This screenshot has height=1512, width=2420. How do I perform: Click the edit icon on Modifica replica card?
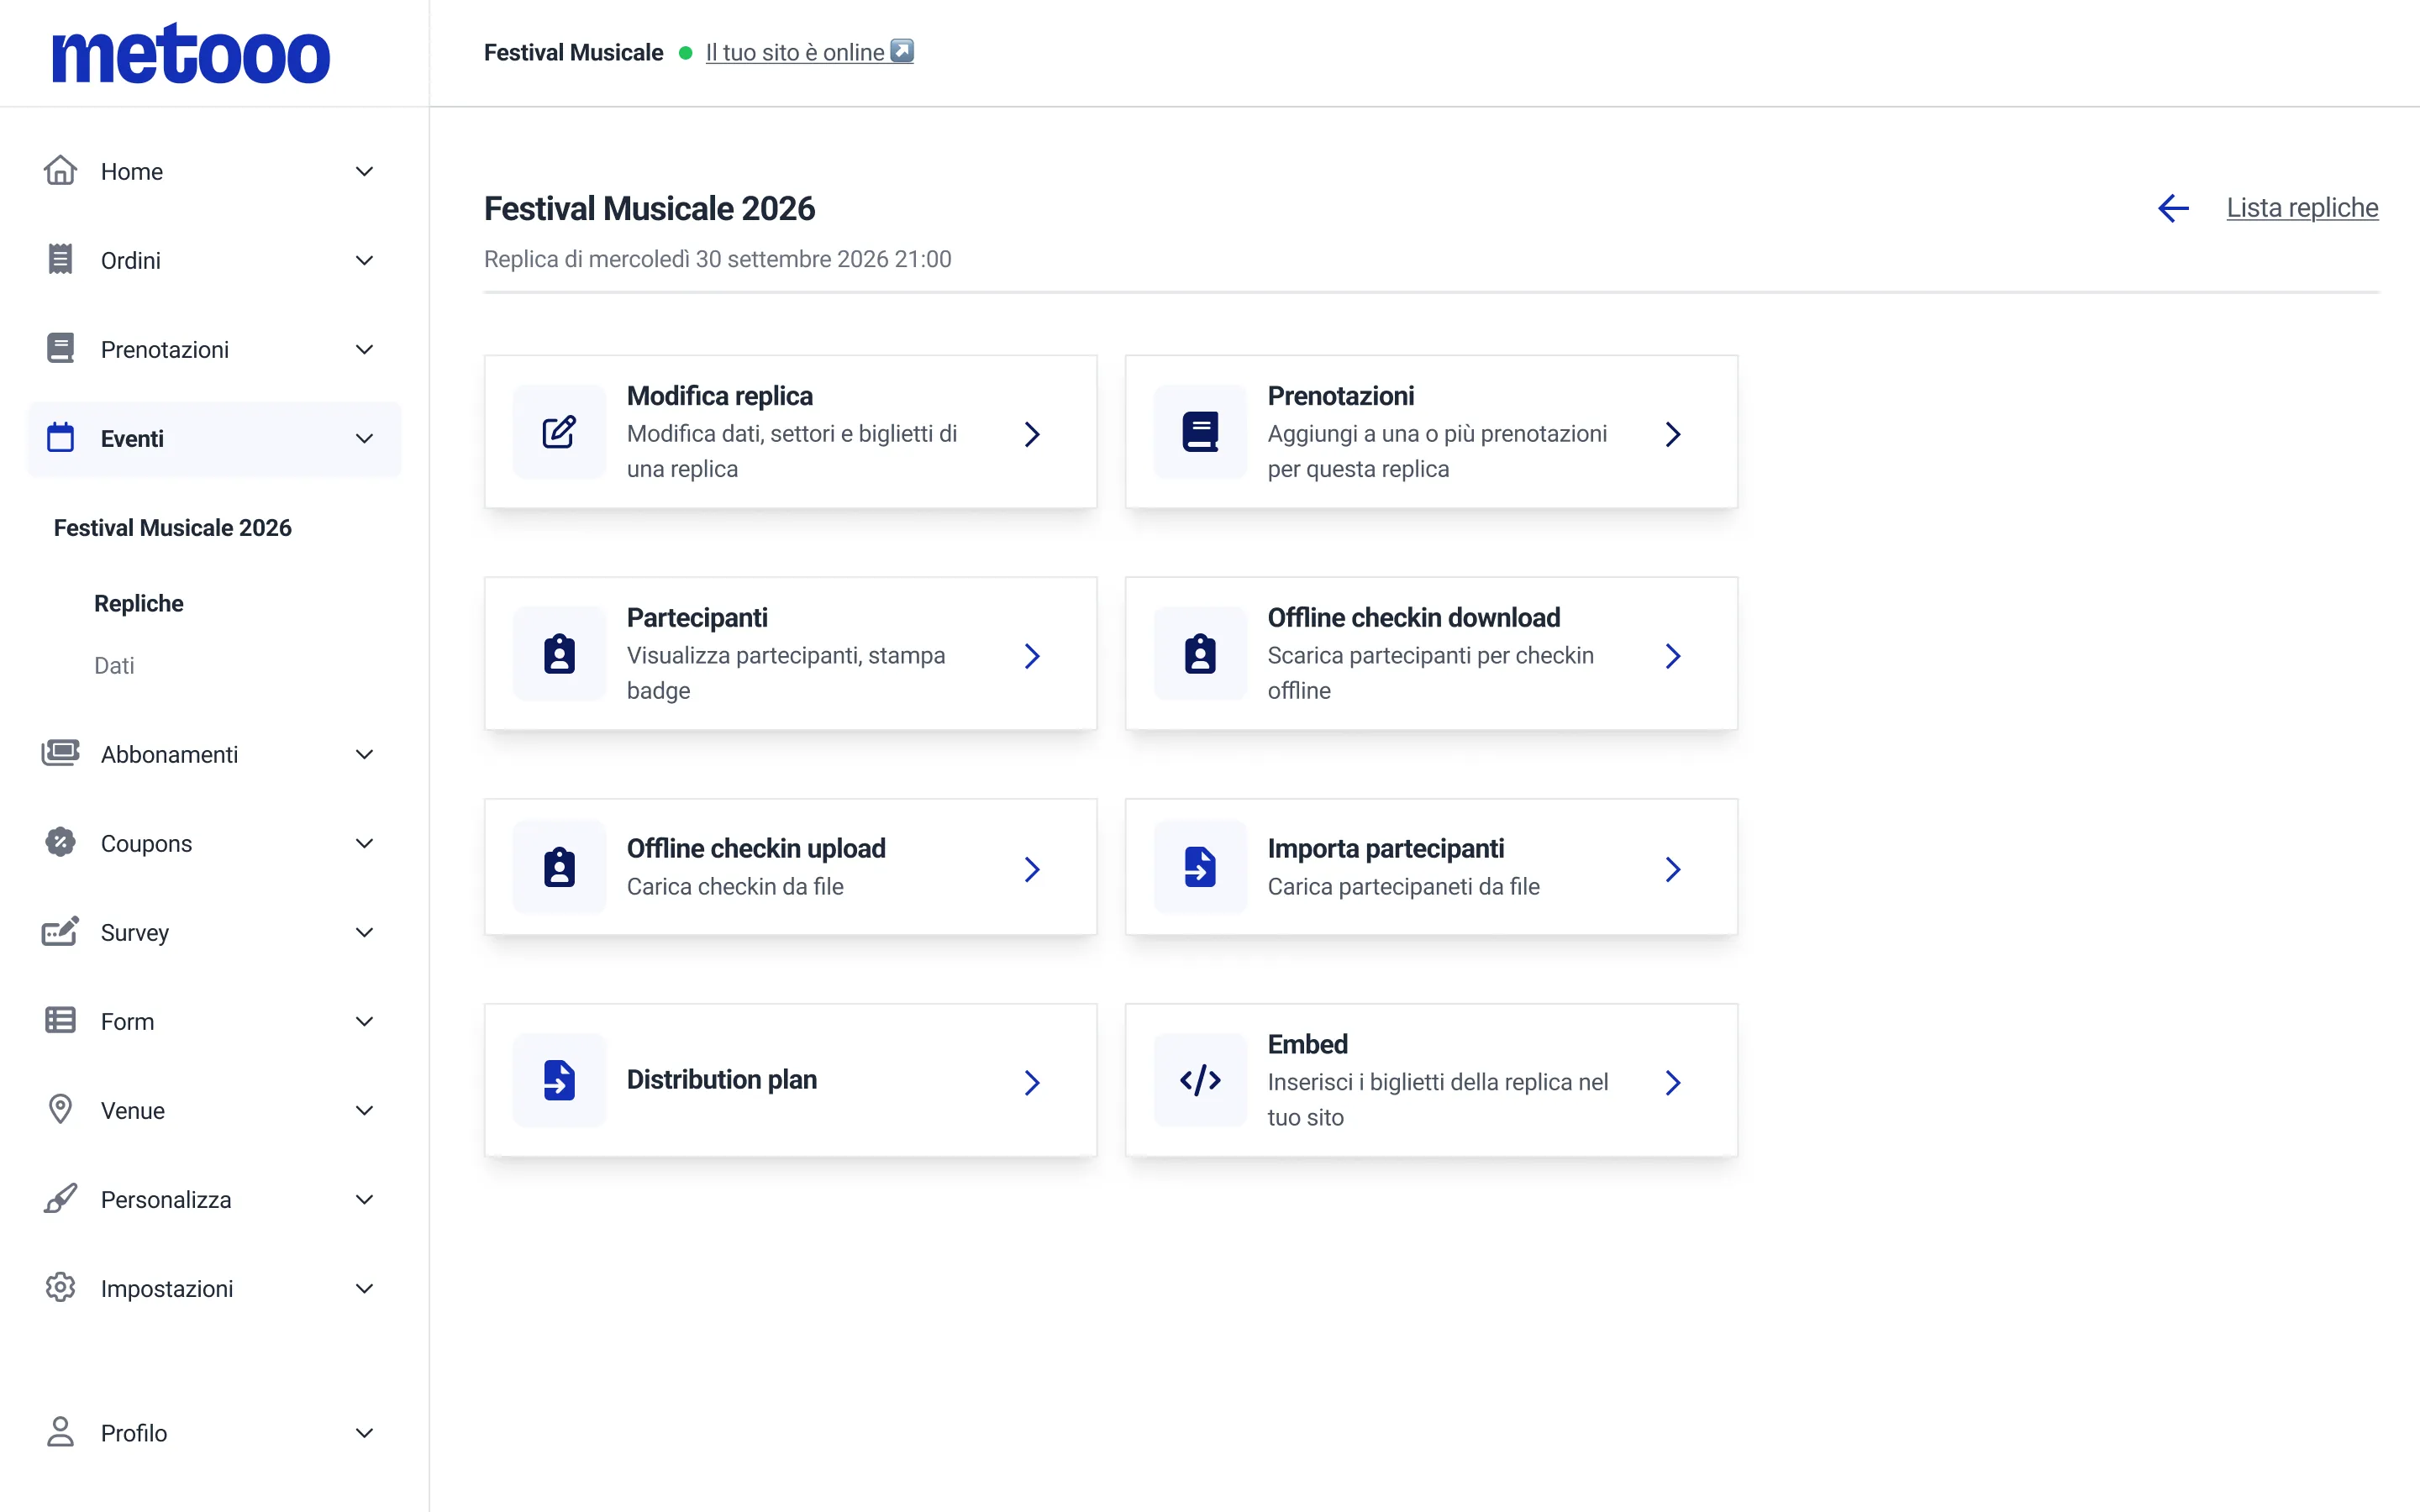pyautogui.click(x=559, y=432)
